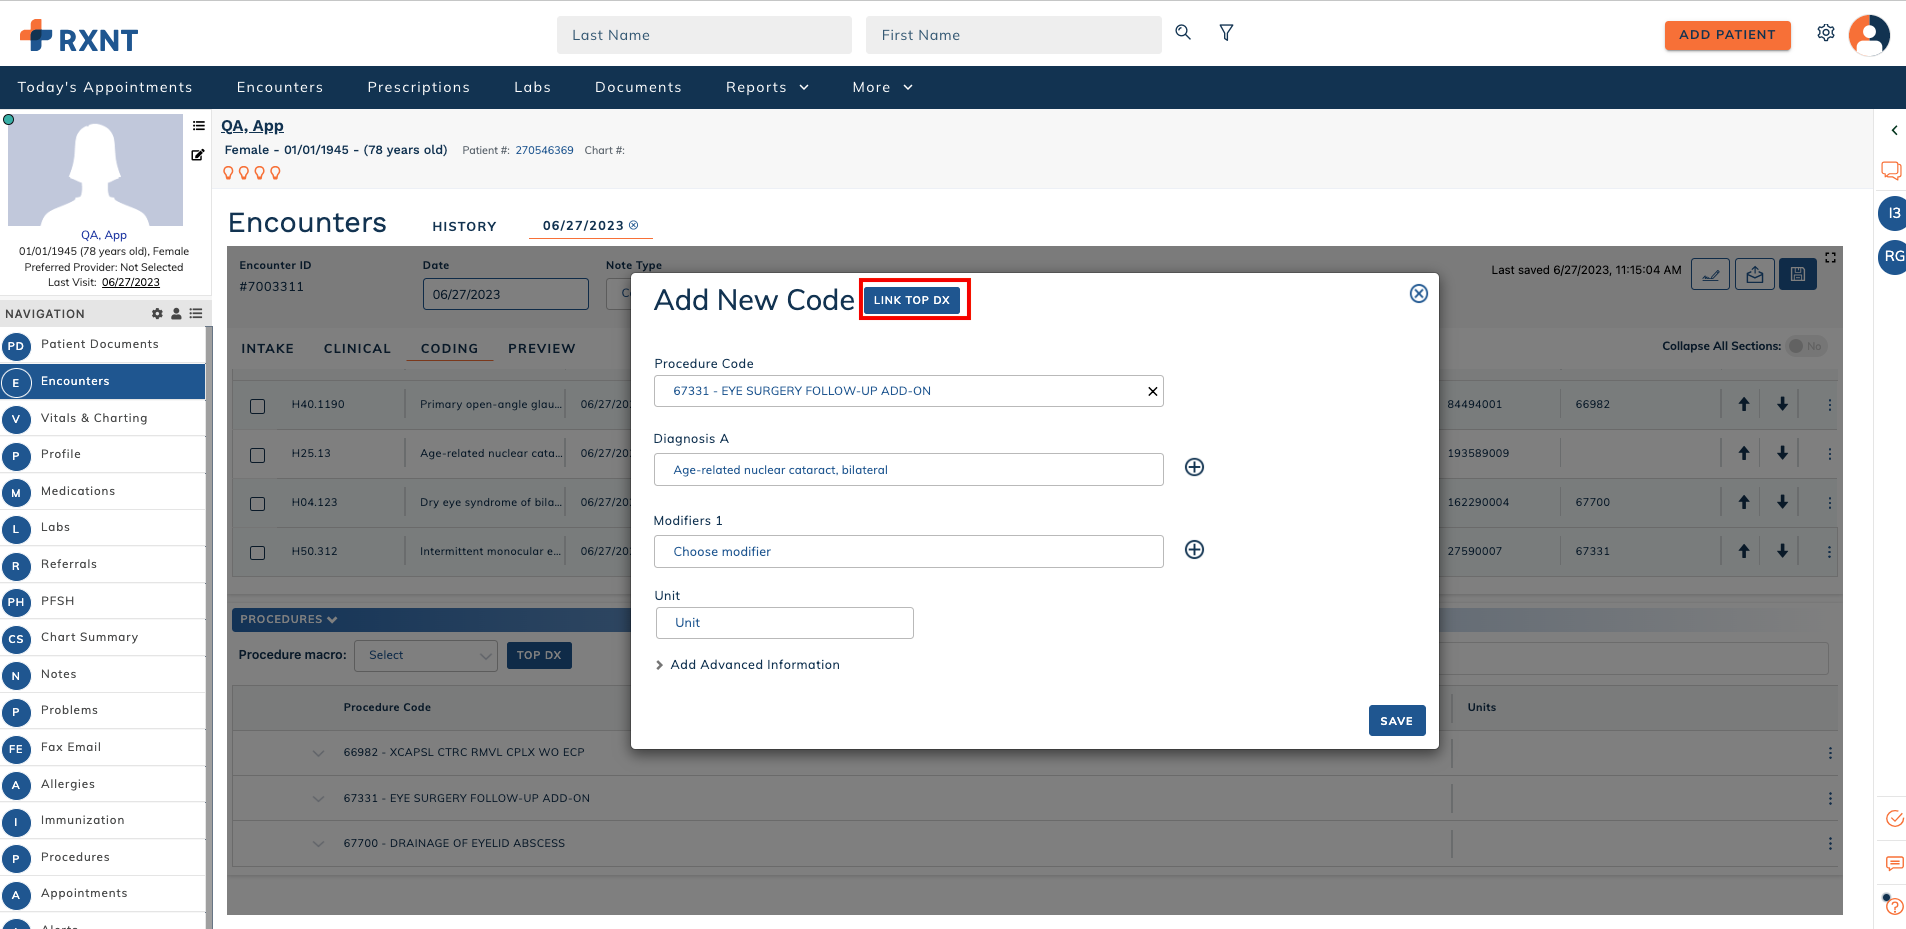Open Prescriptions in the top menu
Screen dimensions: 1906x929
click(x=418, y=88)
